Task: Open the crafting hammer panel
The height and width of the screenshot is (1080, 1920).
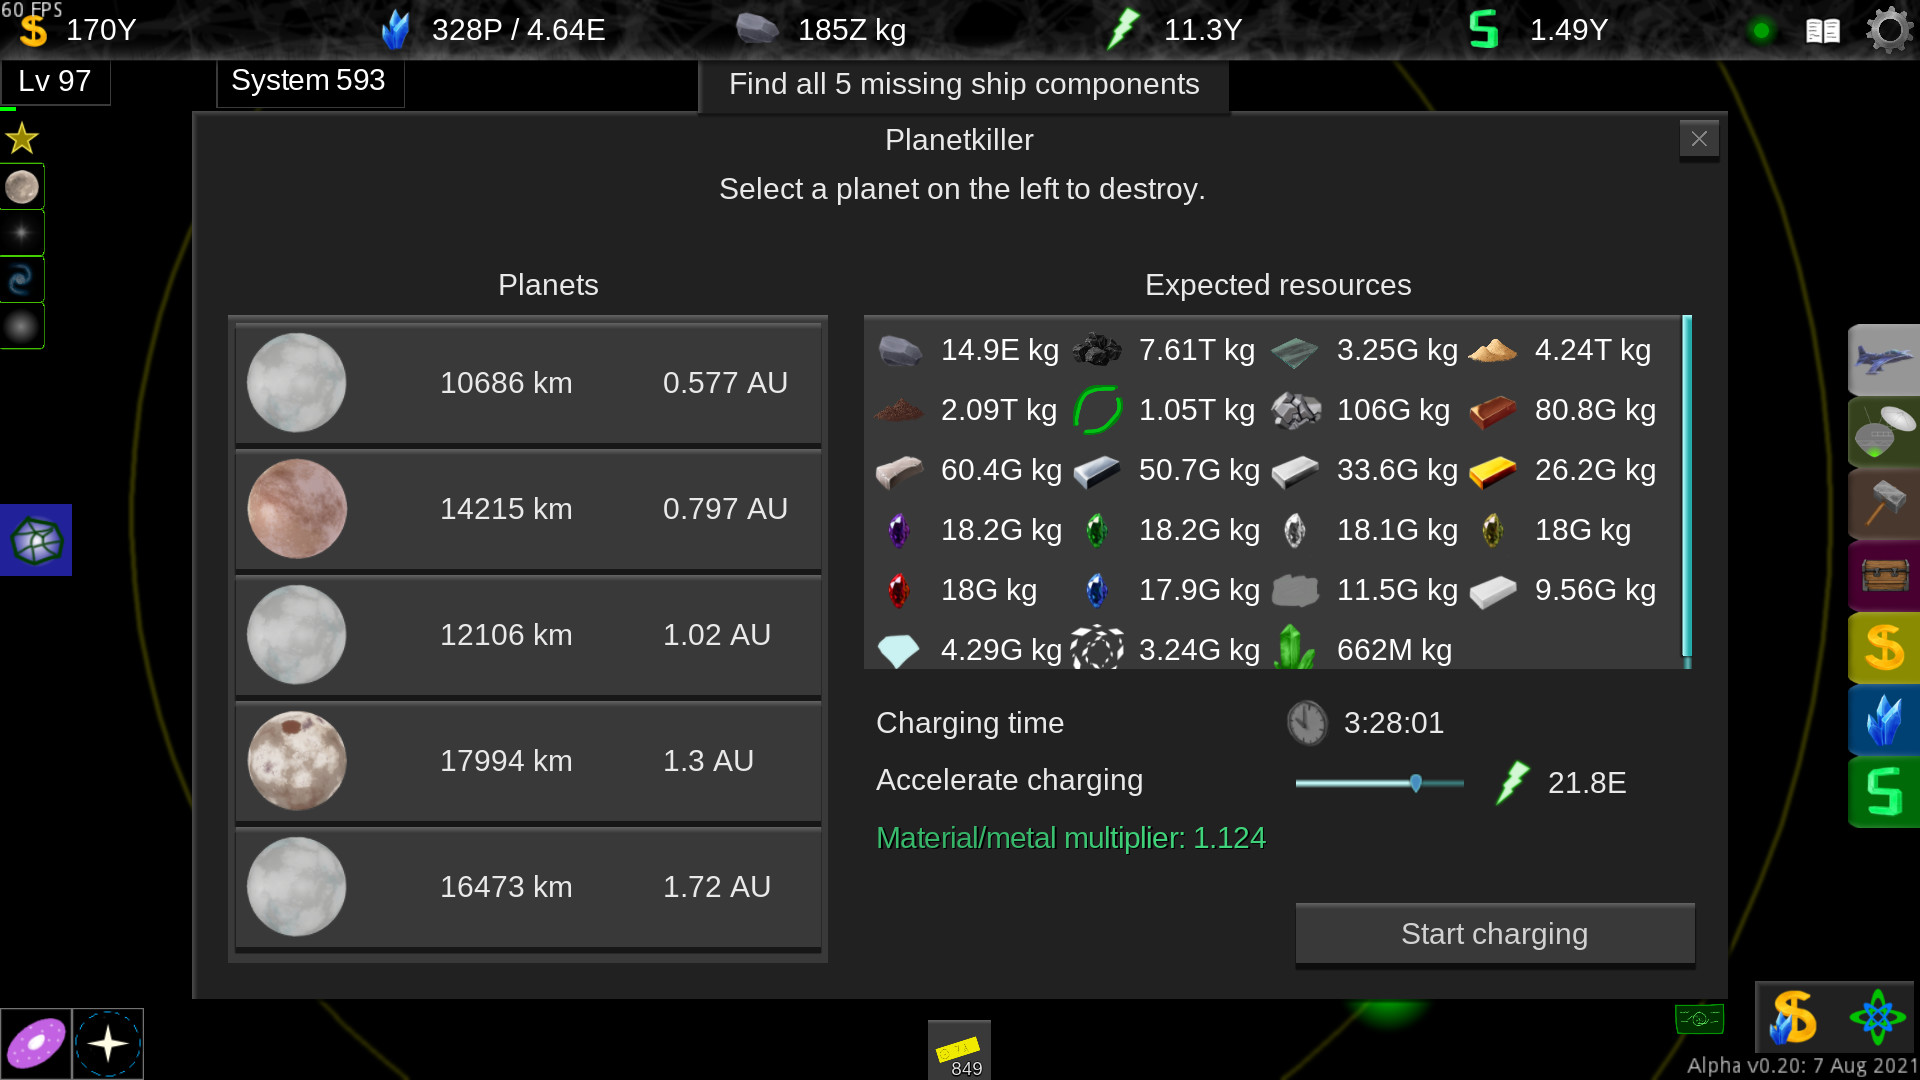Action: coord(1884,504)
